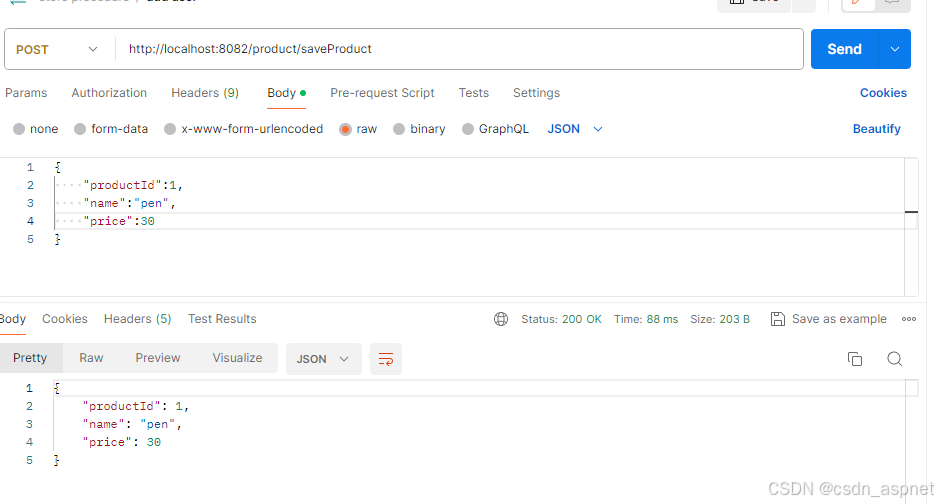Switch to Headers (9) request tab
938x504 pixels.
click(x=205, y=93)
